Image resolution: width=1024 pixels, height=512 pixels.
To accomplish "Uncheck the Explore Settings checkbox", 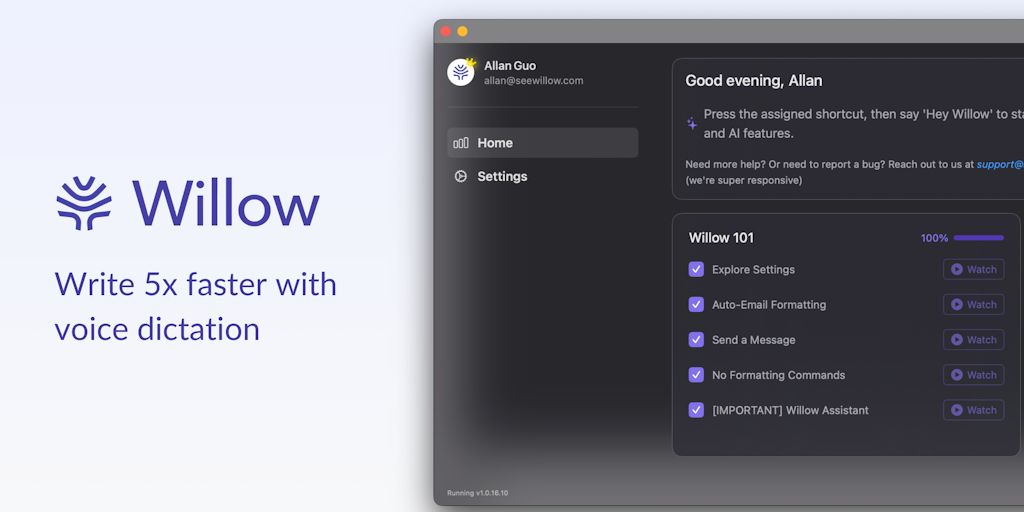I will coord(696,269).
